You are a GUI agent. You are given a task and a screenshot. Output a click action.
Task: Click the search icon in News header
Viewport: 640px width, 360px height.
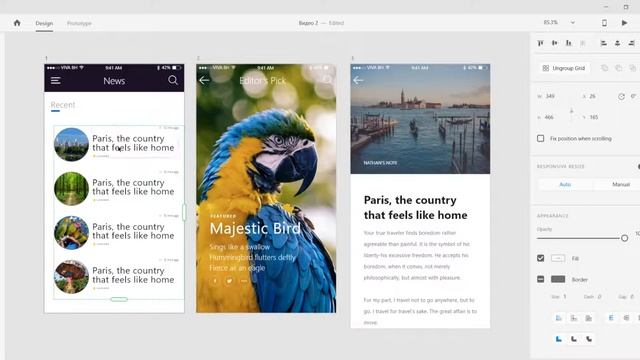click(173, 80)
